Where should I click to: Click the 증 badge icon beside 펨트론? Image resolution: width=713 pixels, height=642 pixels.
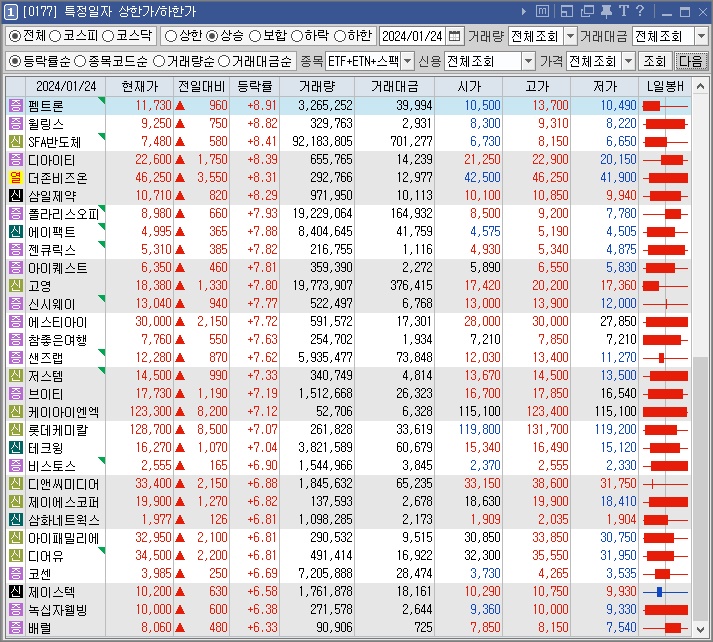tap(15, 106)
